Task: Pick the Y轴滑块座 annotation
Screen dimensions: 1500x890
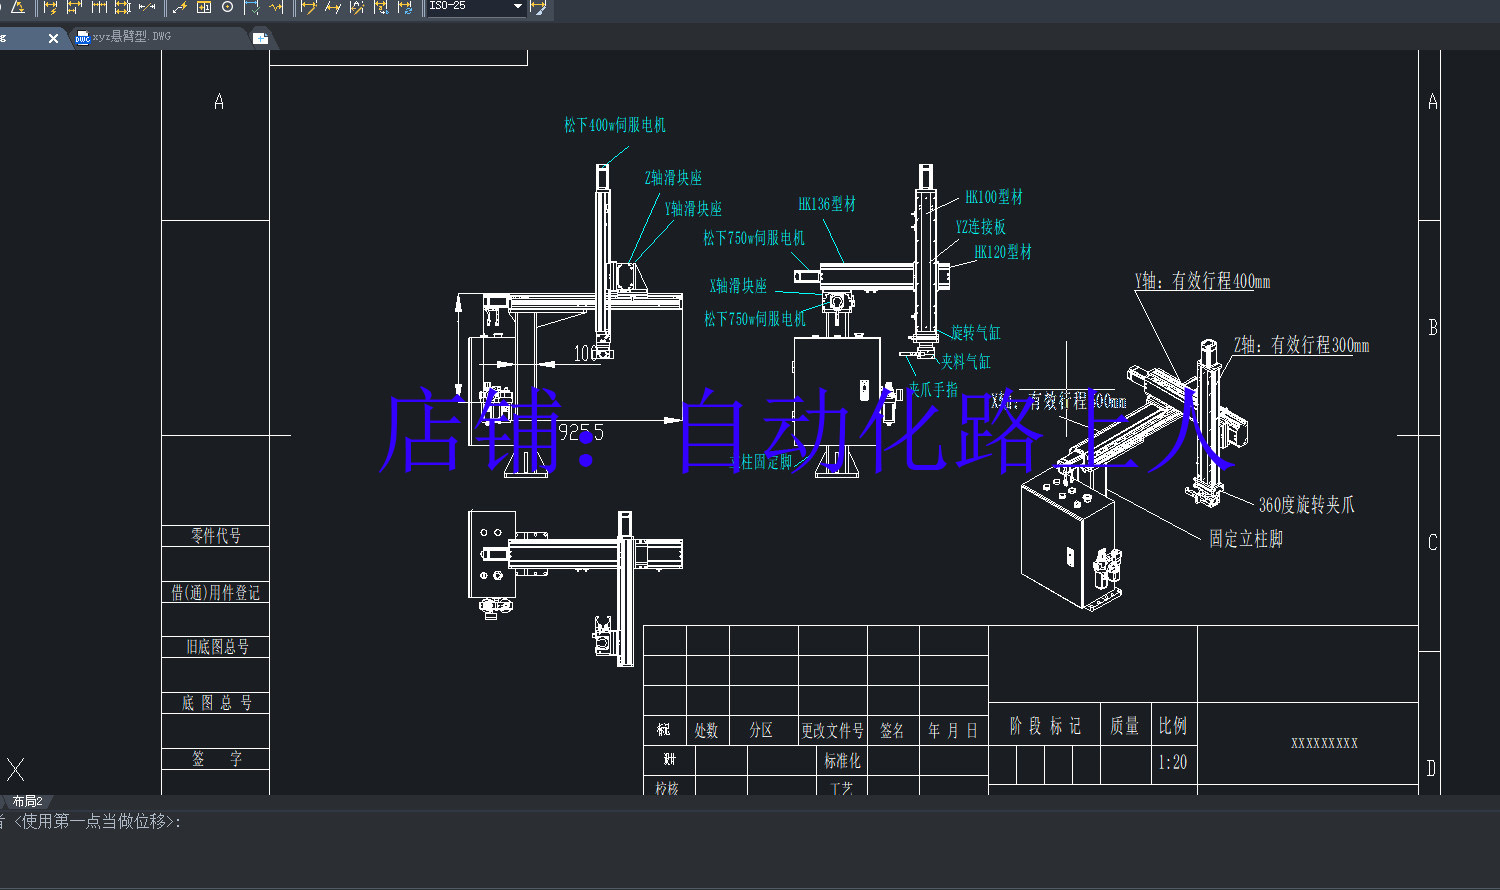Action: [693, 208]
